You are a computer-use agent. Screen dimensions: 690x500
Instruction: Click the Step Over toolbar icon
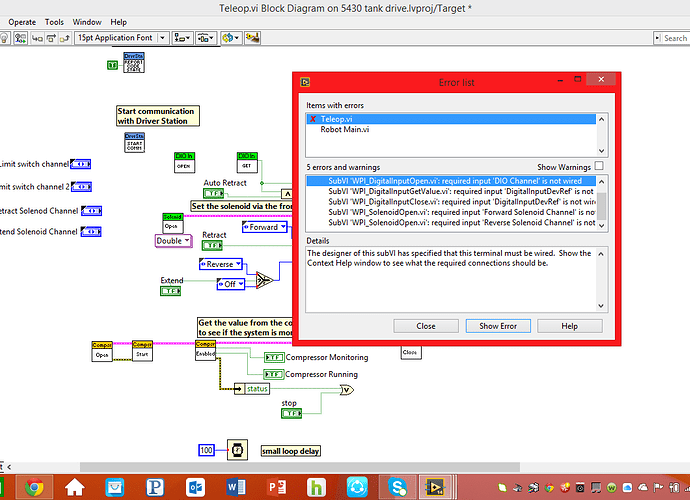tap(51, 38)
